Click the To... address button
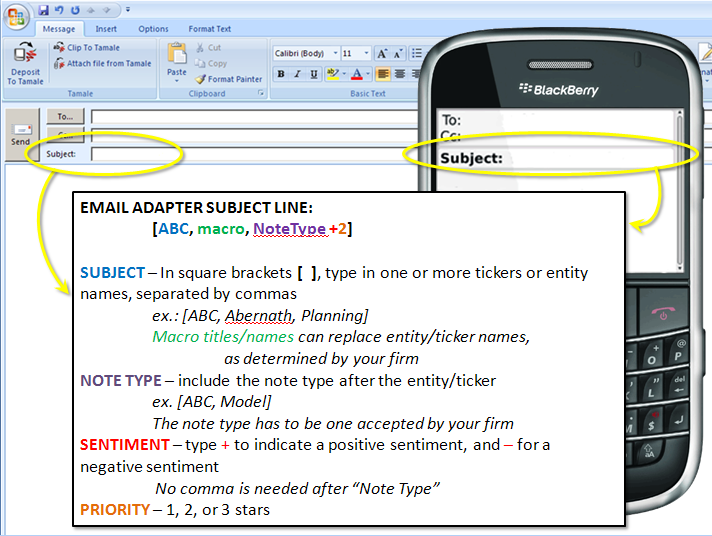 [x=65, y=117]
